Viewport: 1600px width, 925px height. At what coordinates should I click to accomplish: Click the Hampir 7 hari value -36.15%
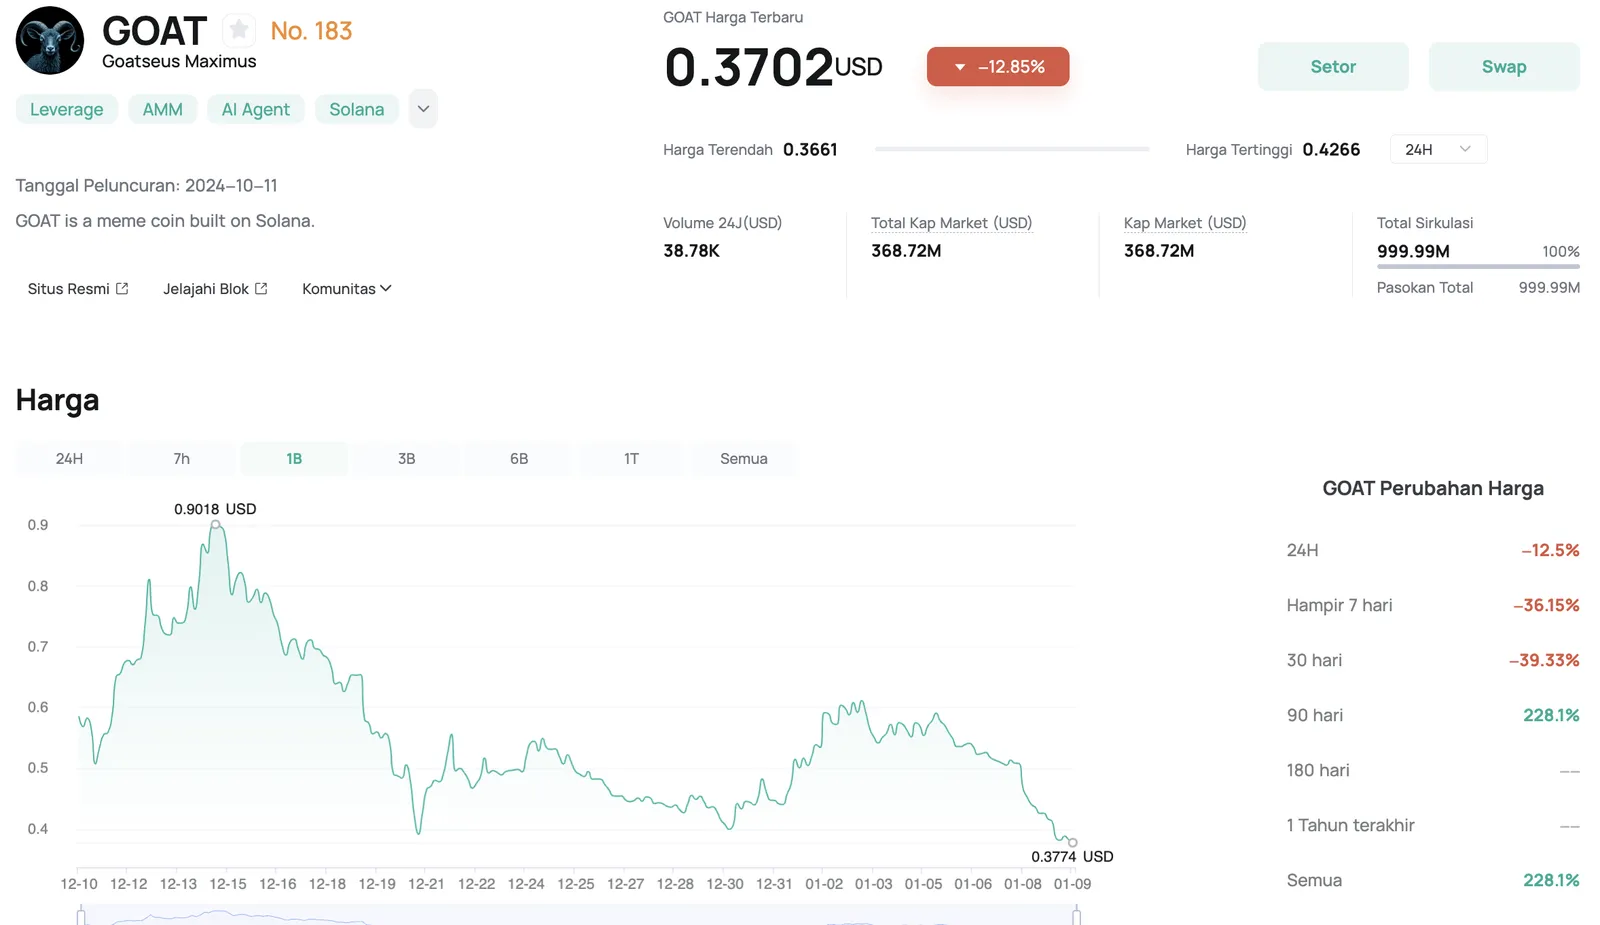pyautogui.click(x=1546, y=605)
